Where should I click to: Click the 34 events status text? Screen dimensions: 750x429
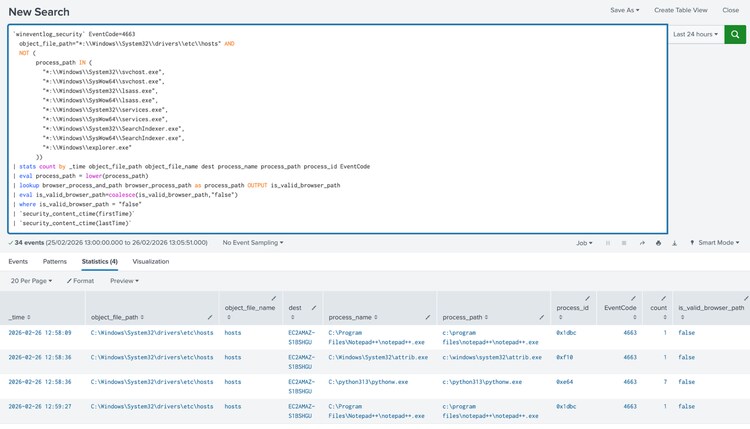(29, 243)
